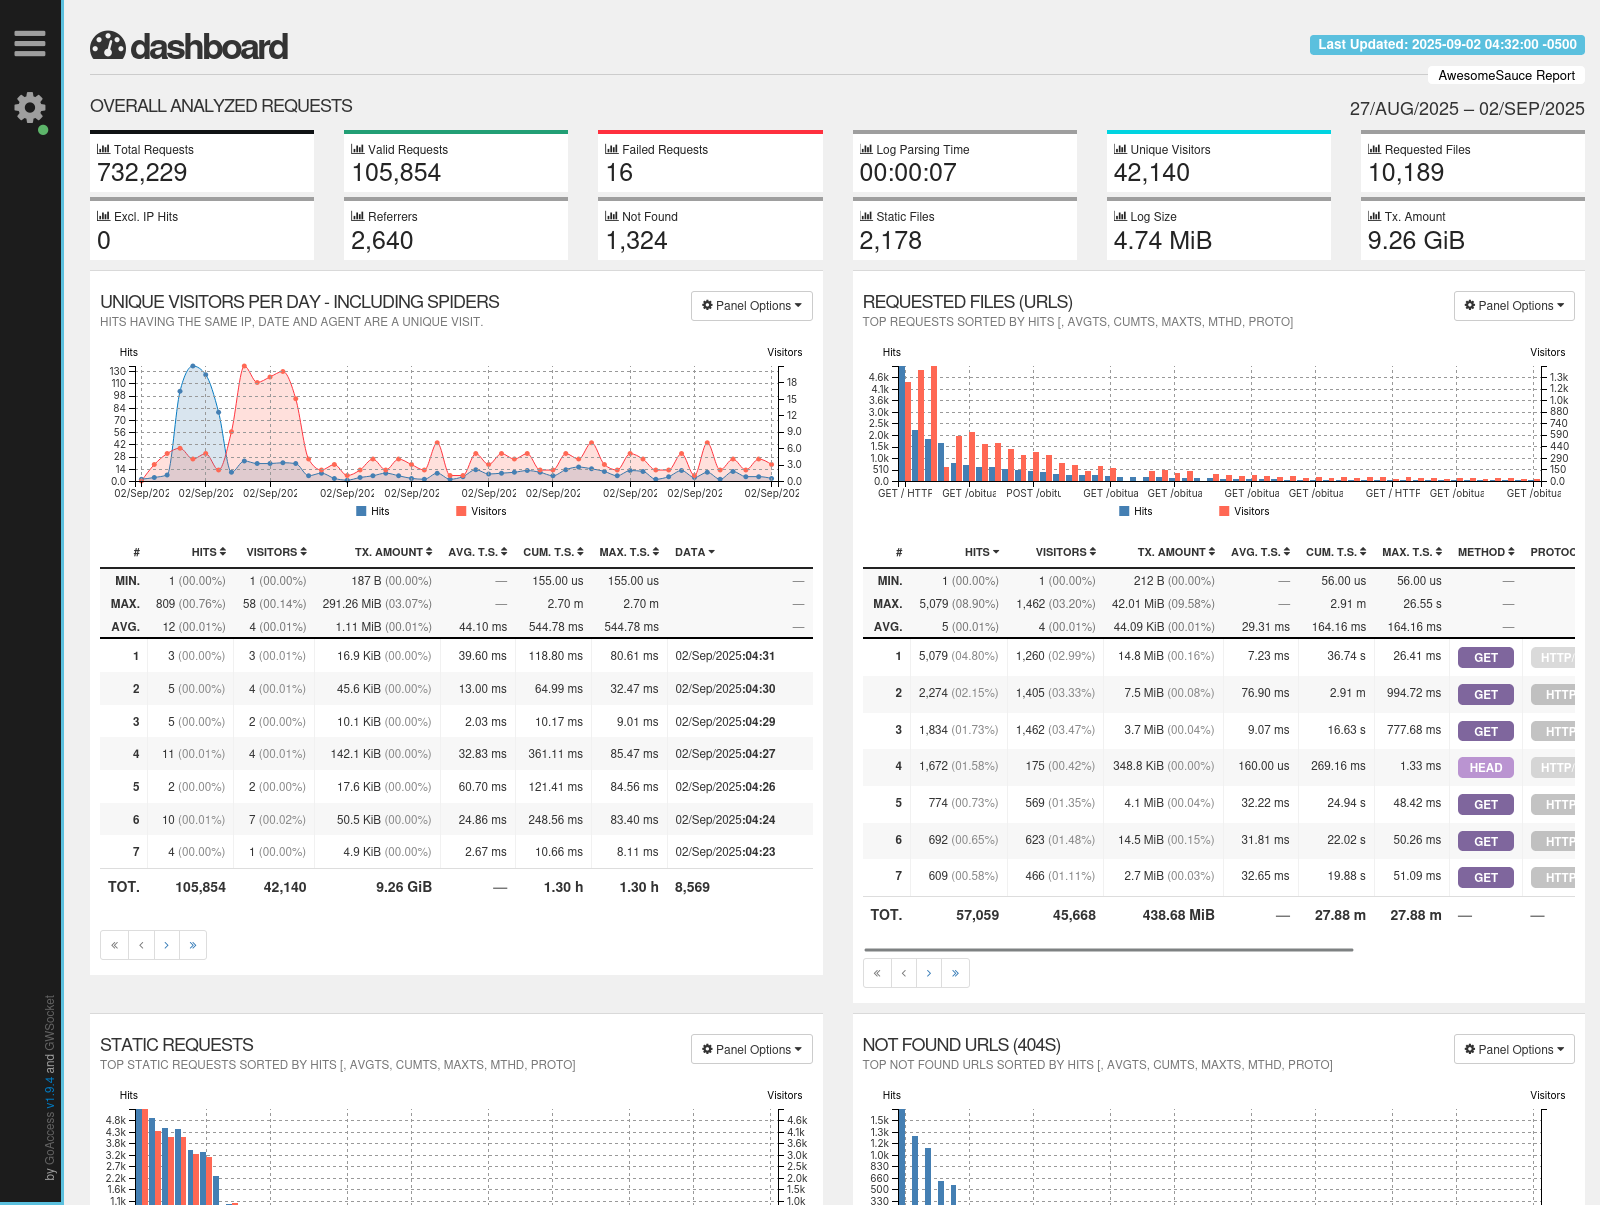Click GET method badge in row 7

click(1486, 877)
